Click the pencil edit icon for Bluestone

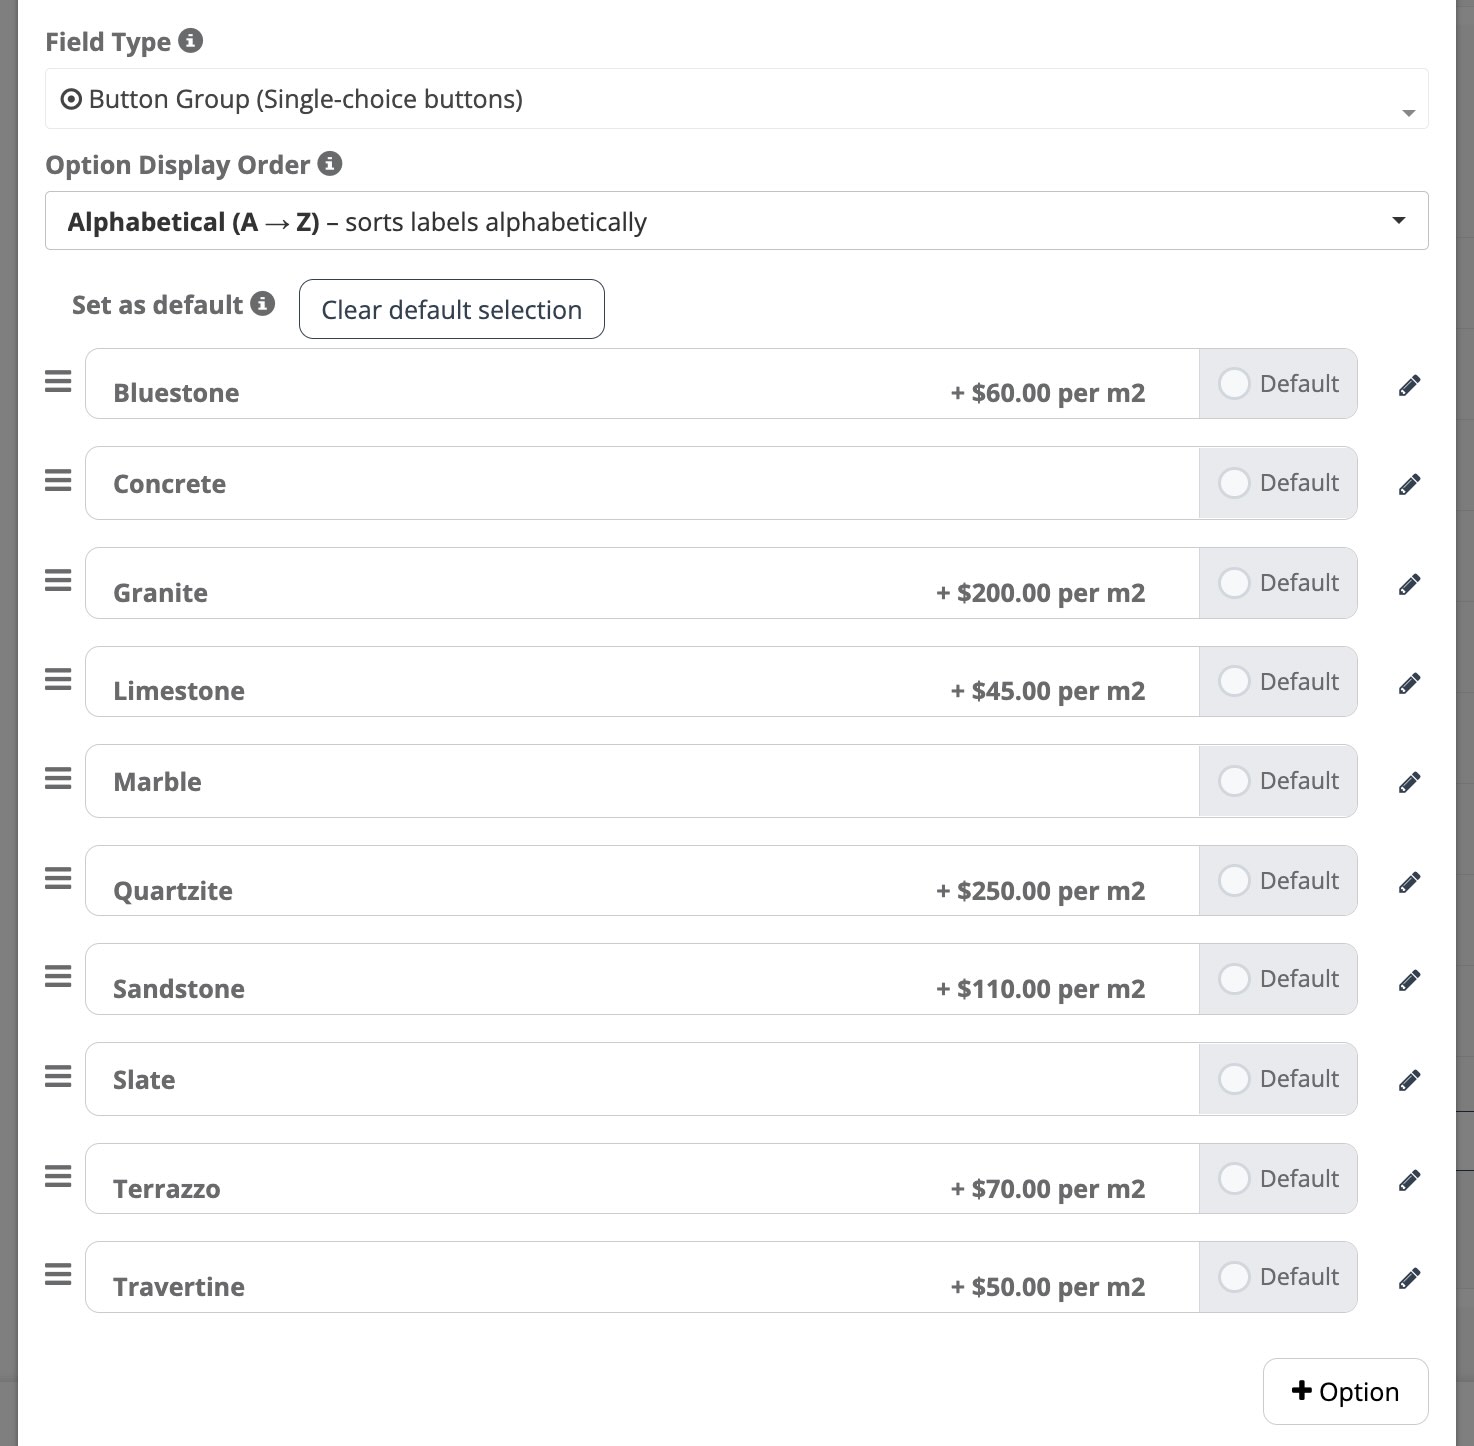(1409, 385)
